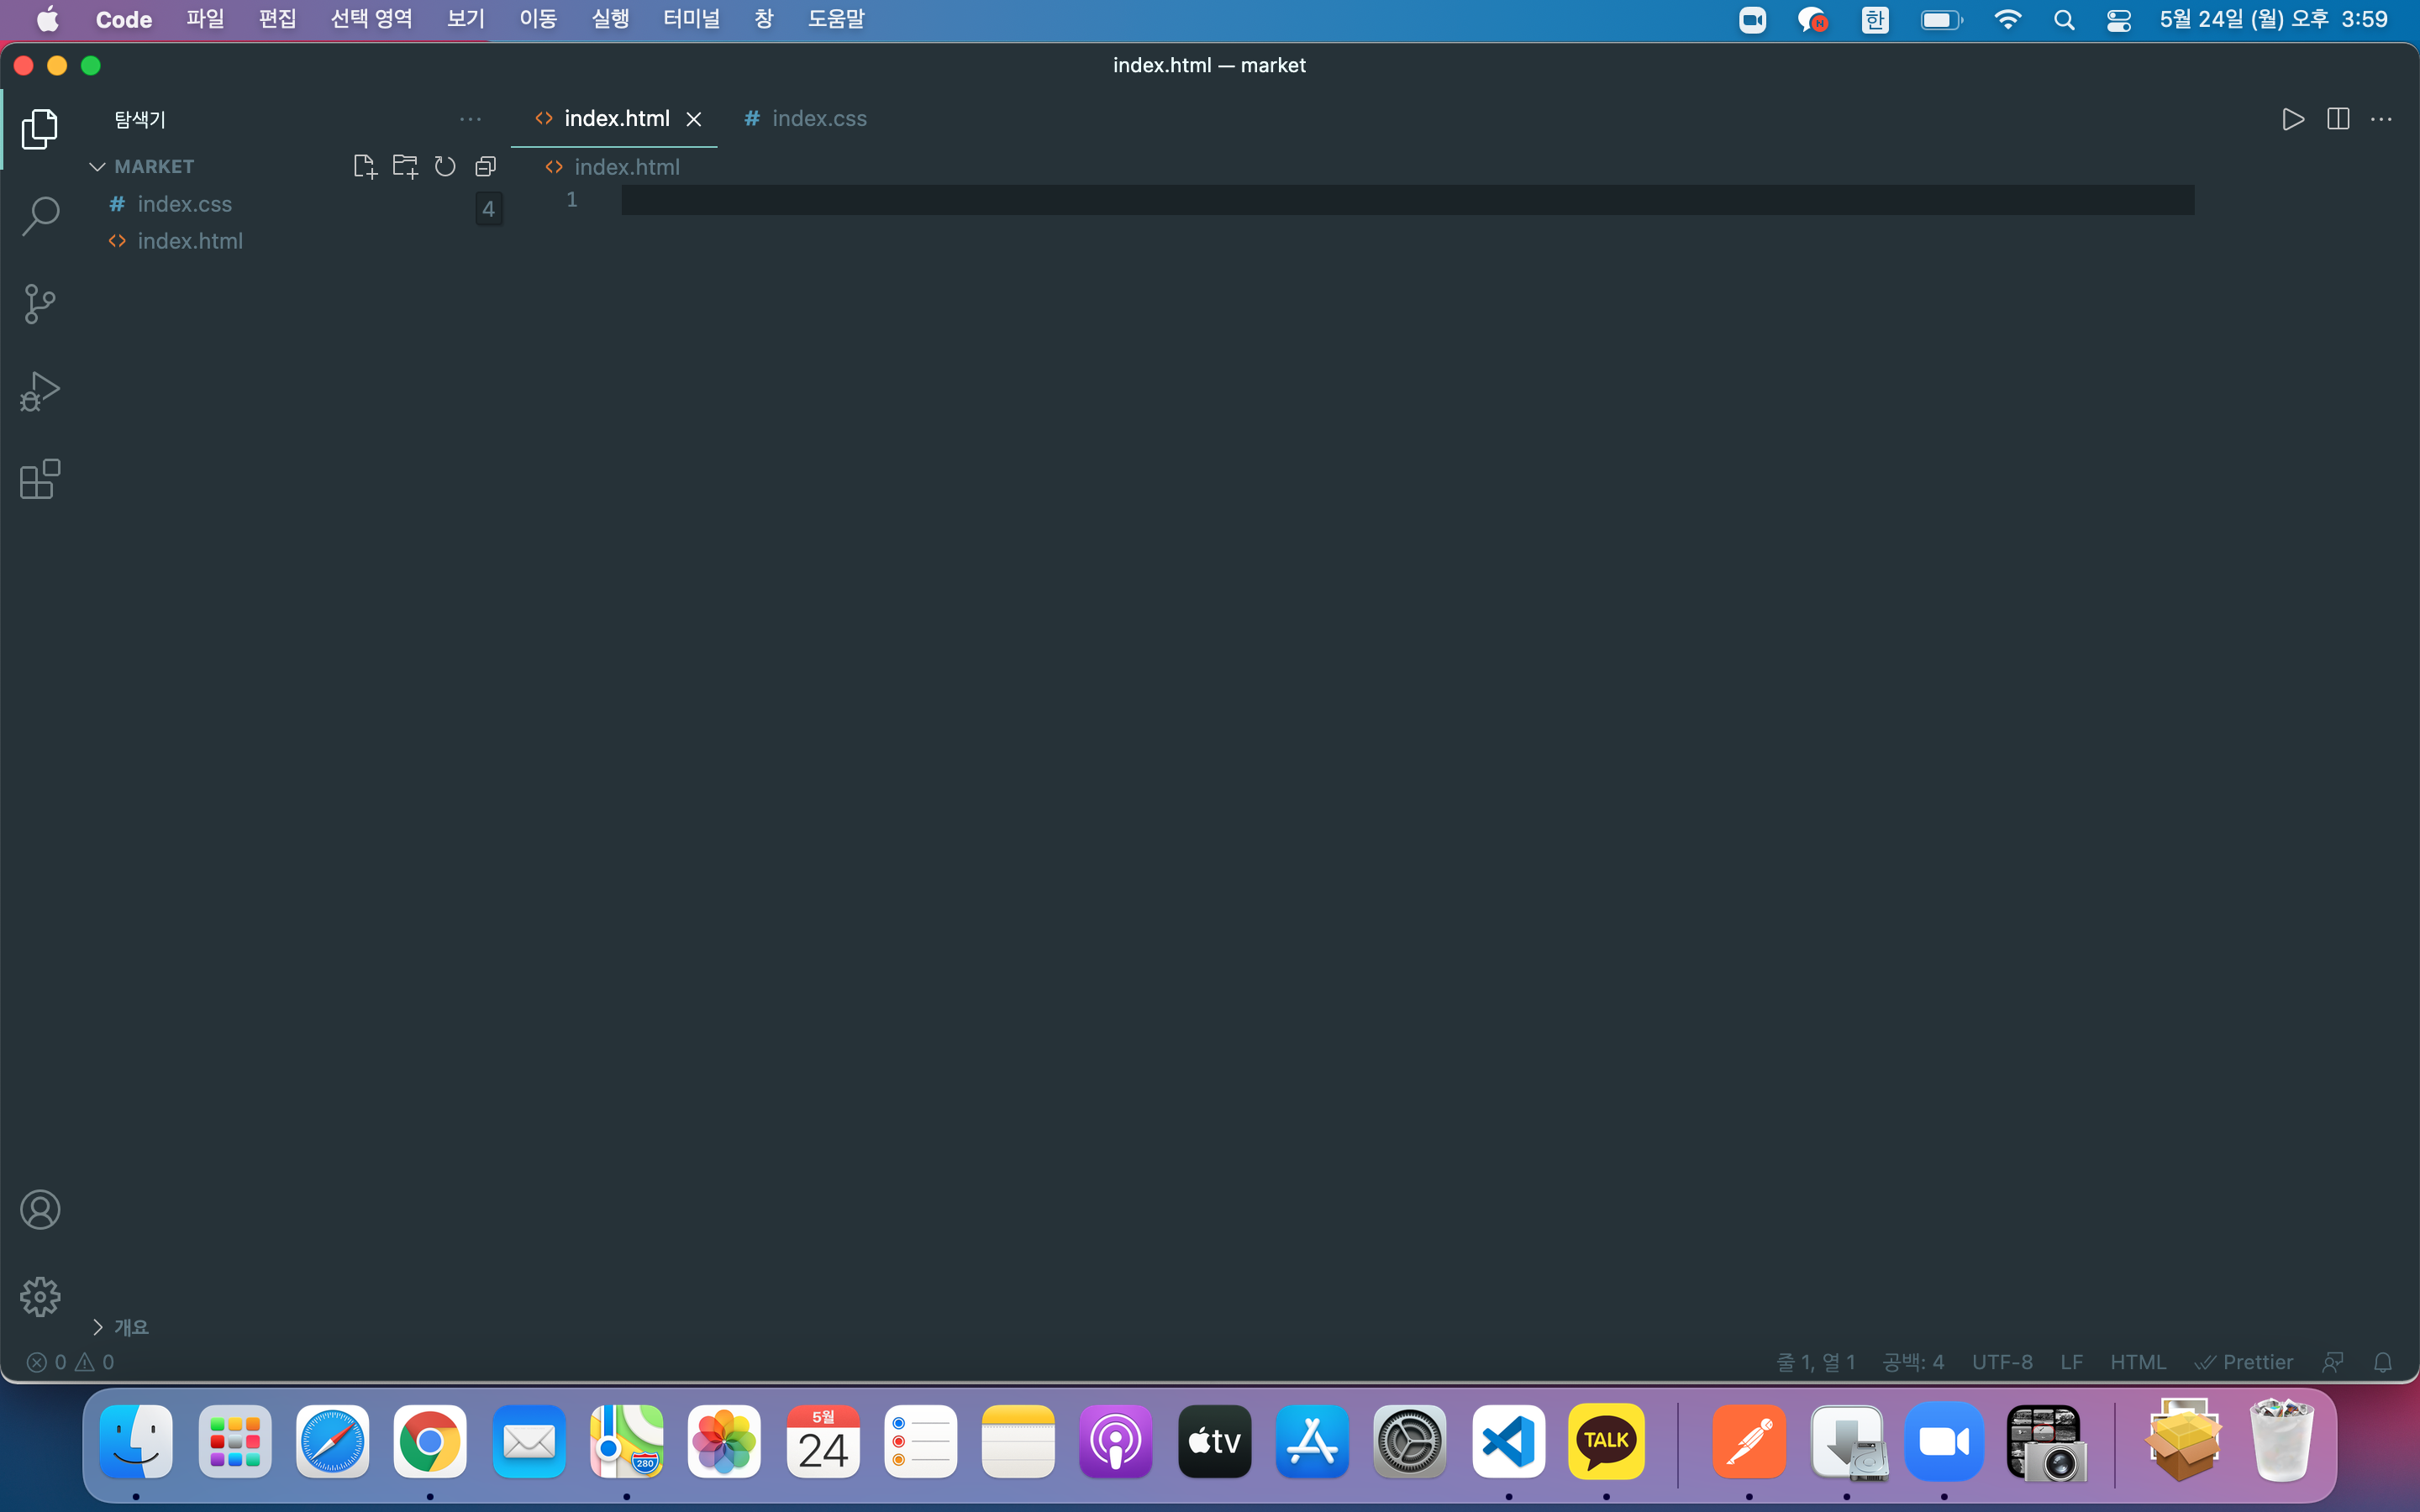Open the Search view in activity bar
Screen dimensions: 2420x1512
[40, 216]
